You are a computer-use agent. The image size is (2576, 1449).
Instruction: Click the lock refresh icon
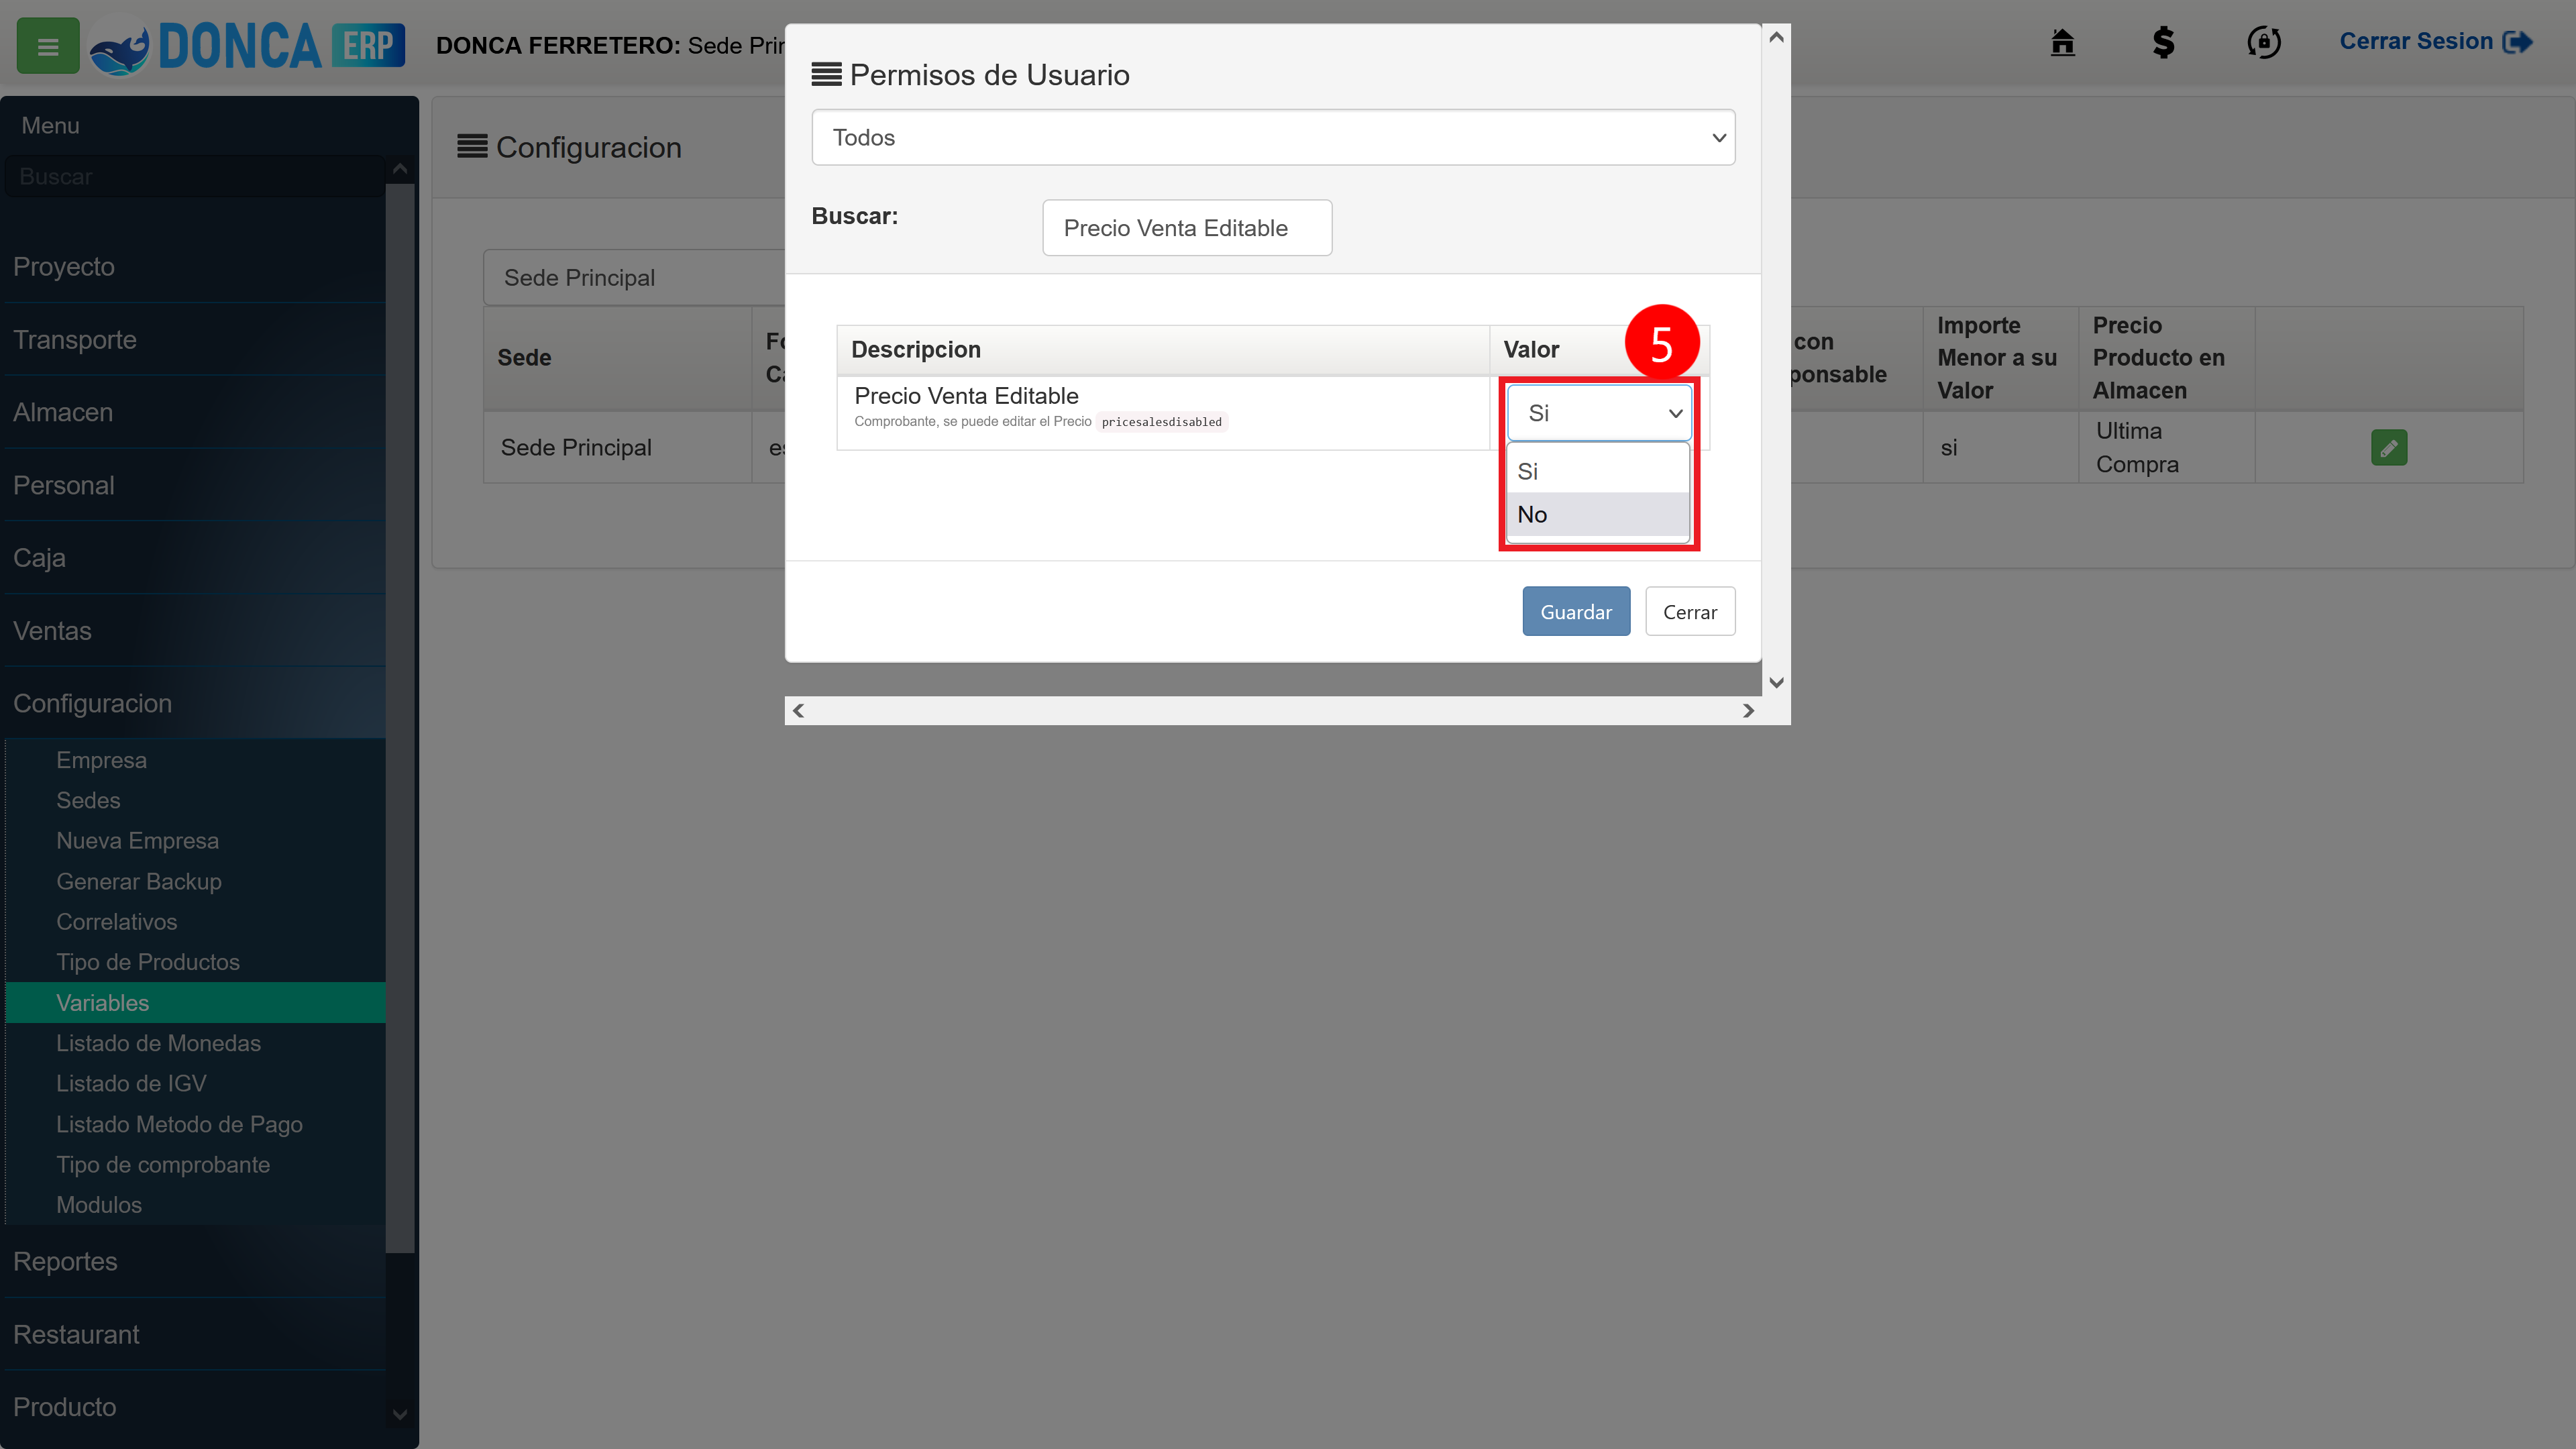(x=2263, y=42)
